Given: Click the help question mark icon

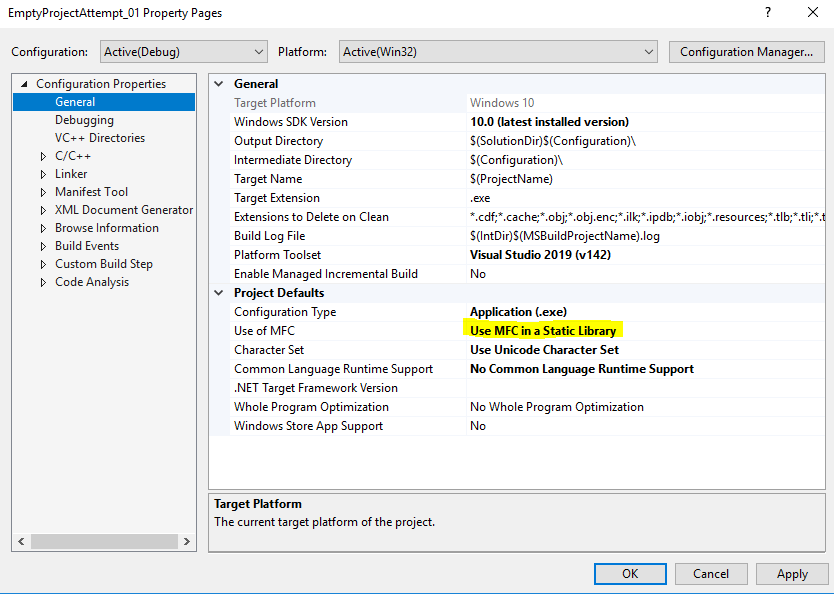Looking at the screenshot, I should [x=768, y=13].
